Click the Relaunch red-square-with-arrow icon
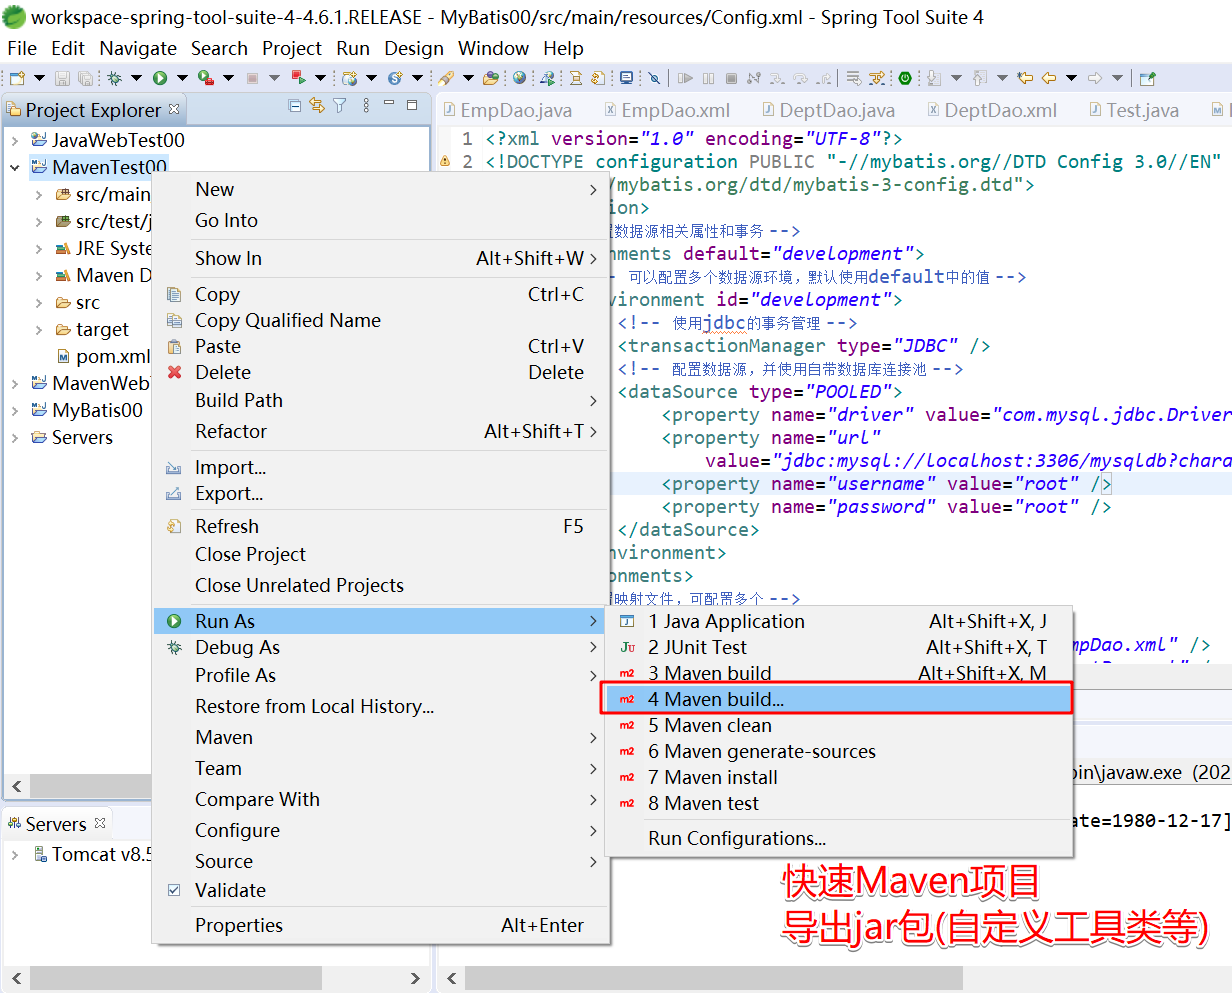 (x=298, y=78)
